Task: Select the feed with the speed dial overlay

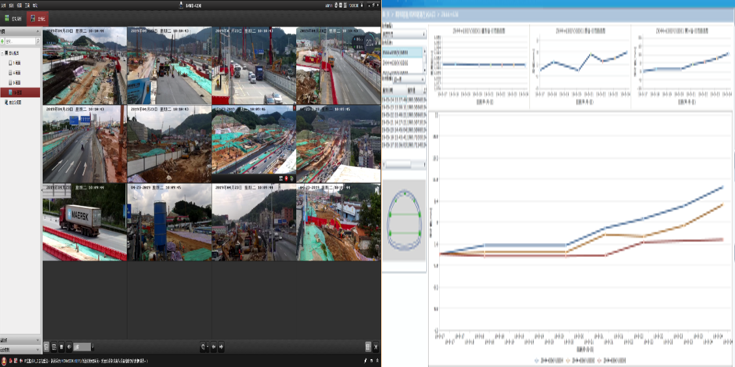Action: coord(338,66)
